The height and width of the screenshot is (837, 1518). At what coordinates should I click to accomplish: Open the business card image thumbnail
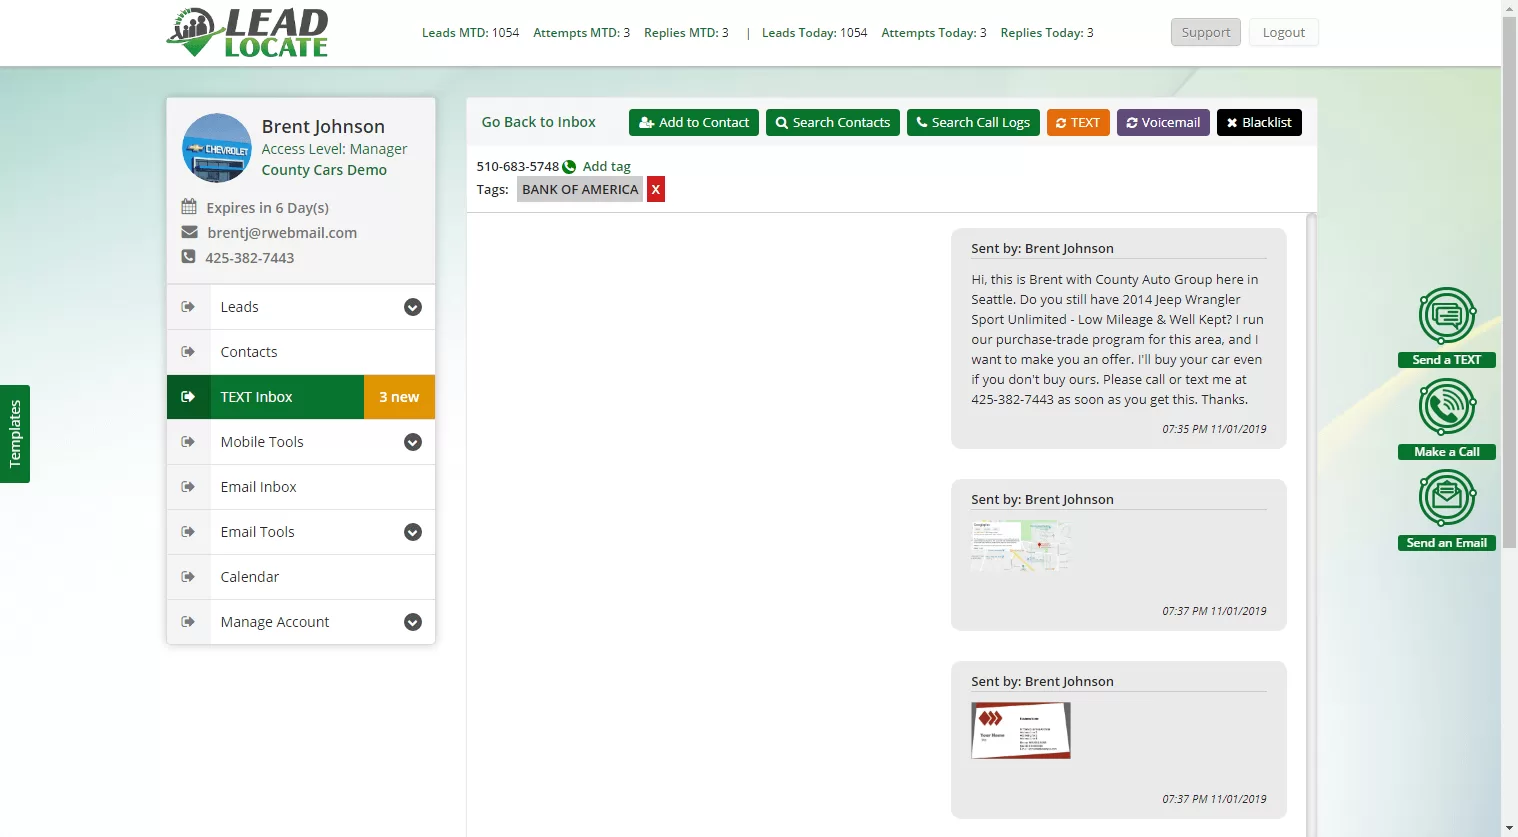[1021, 730]
